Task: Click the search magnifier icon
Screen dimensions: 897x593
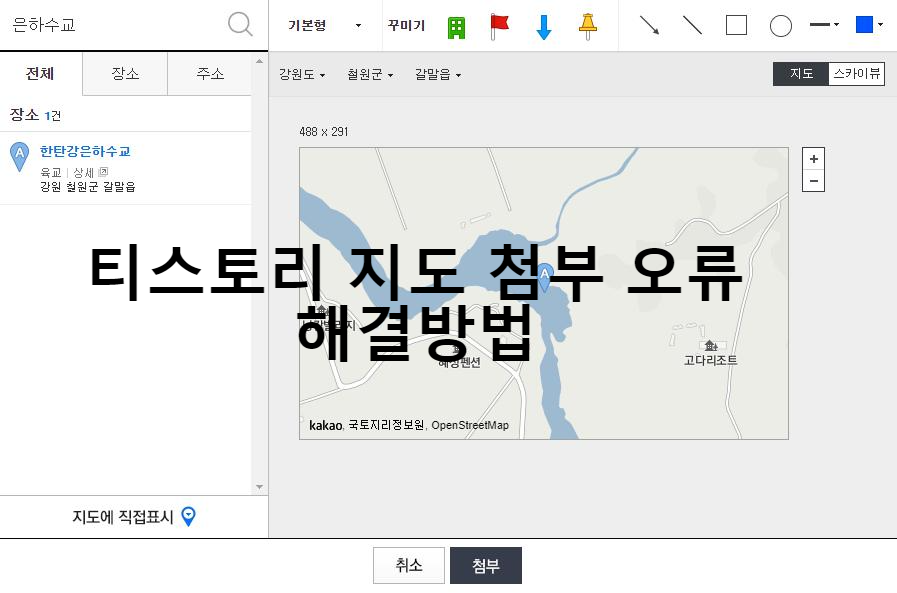Action: click(x=240, y=25)
